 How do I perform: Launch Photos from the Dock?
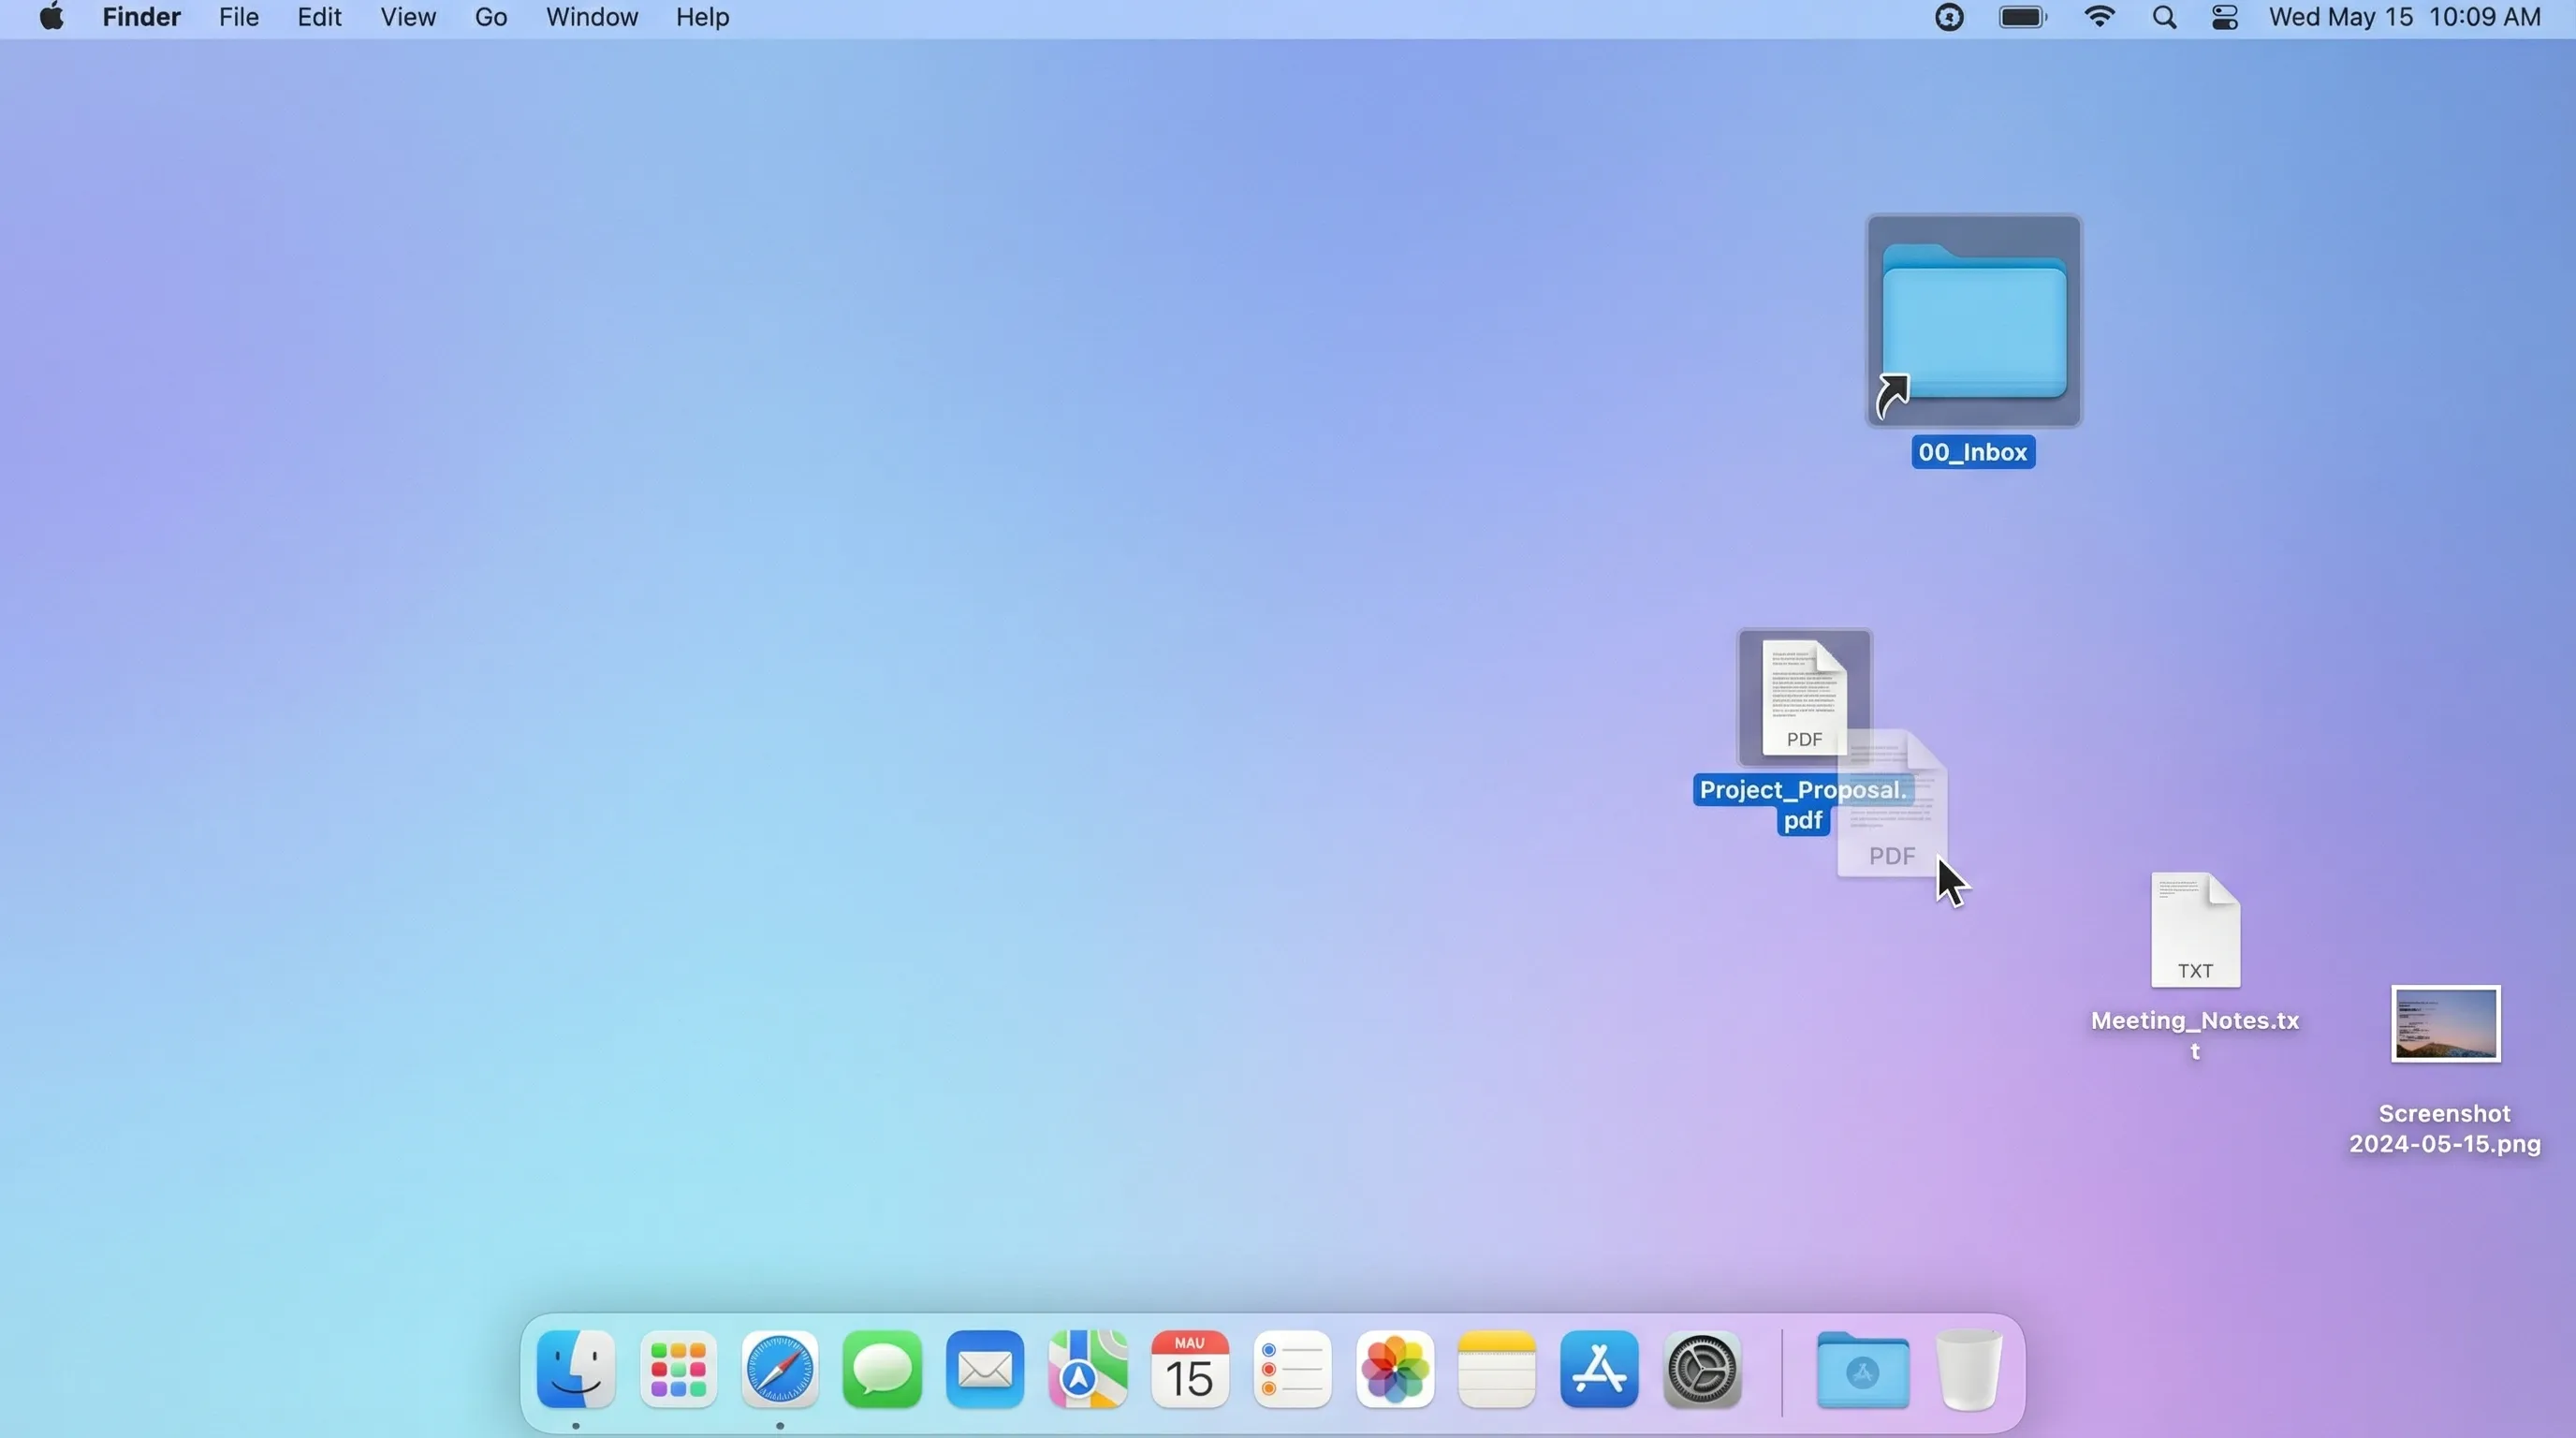pyautogui.click(x=1395, y=1369)
